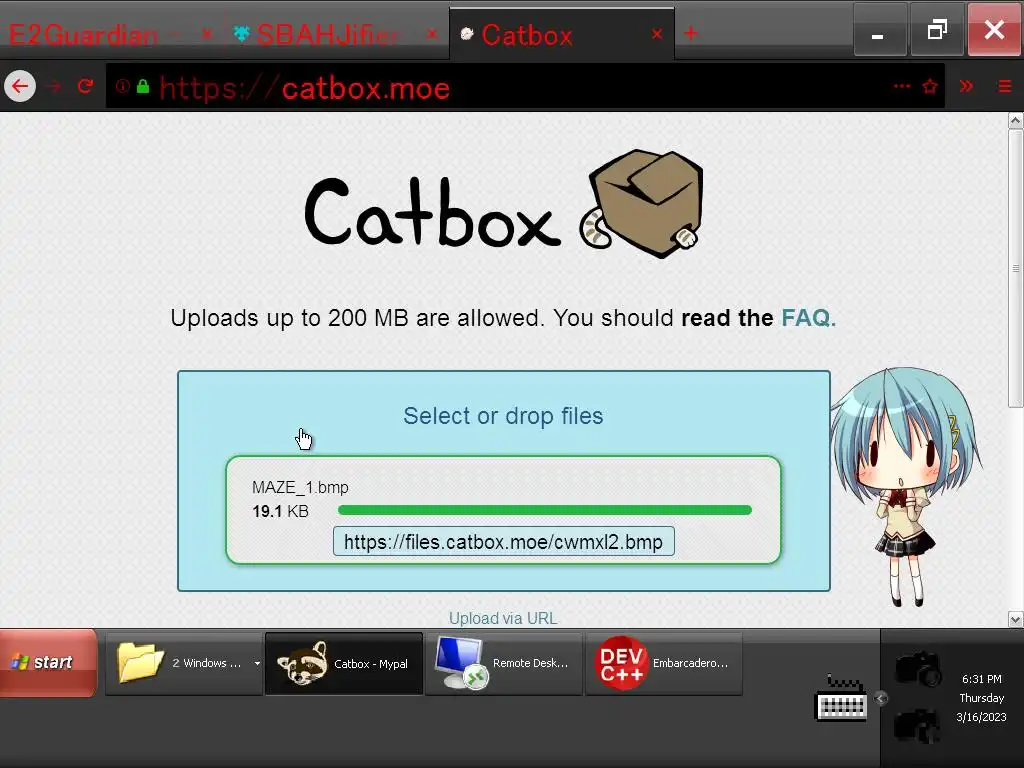Viewport: 1024px width, 768px height.
Task: Click the green padlock security icon
Action: tap(143, 86)
